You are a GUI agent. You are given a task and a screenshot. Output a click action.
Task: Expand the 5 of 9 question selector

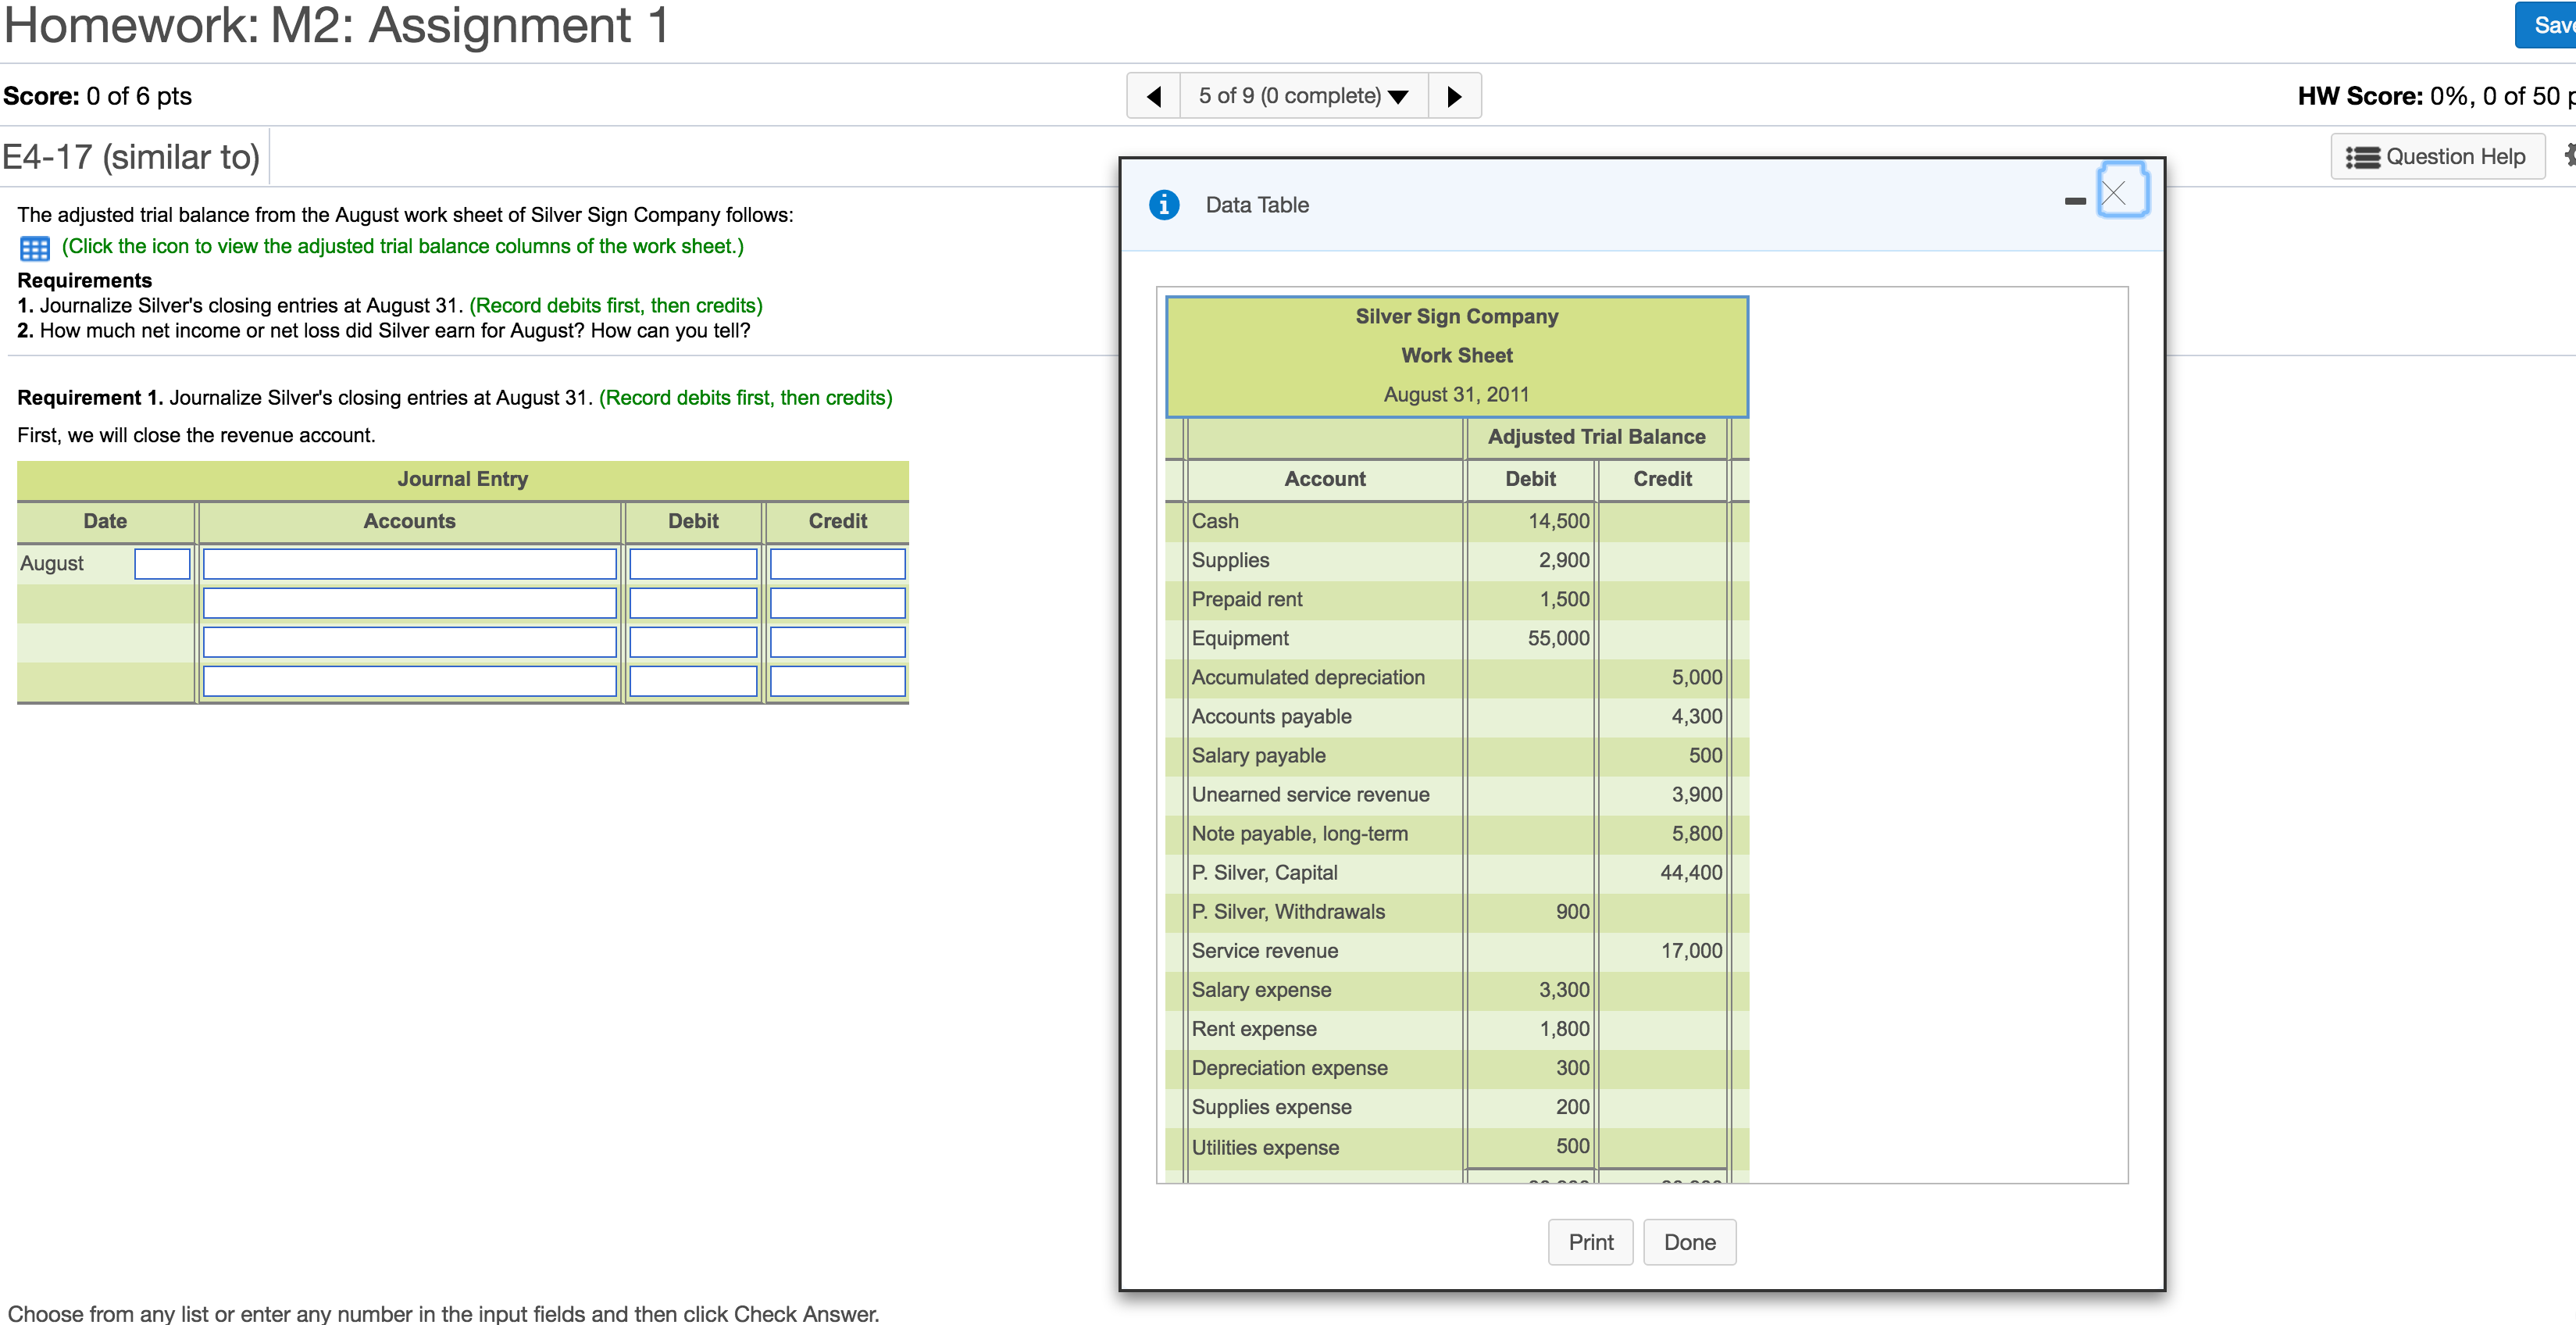click(1303, 96)
